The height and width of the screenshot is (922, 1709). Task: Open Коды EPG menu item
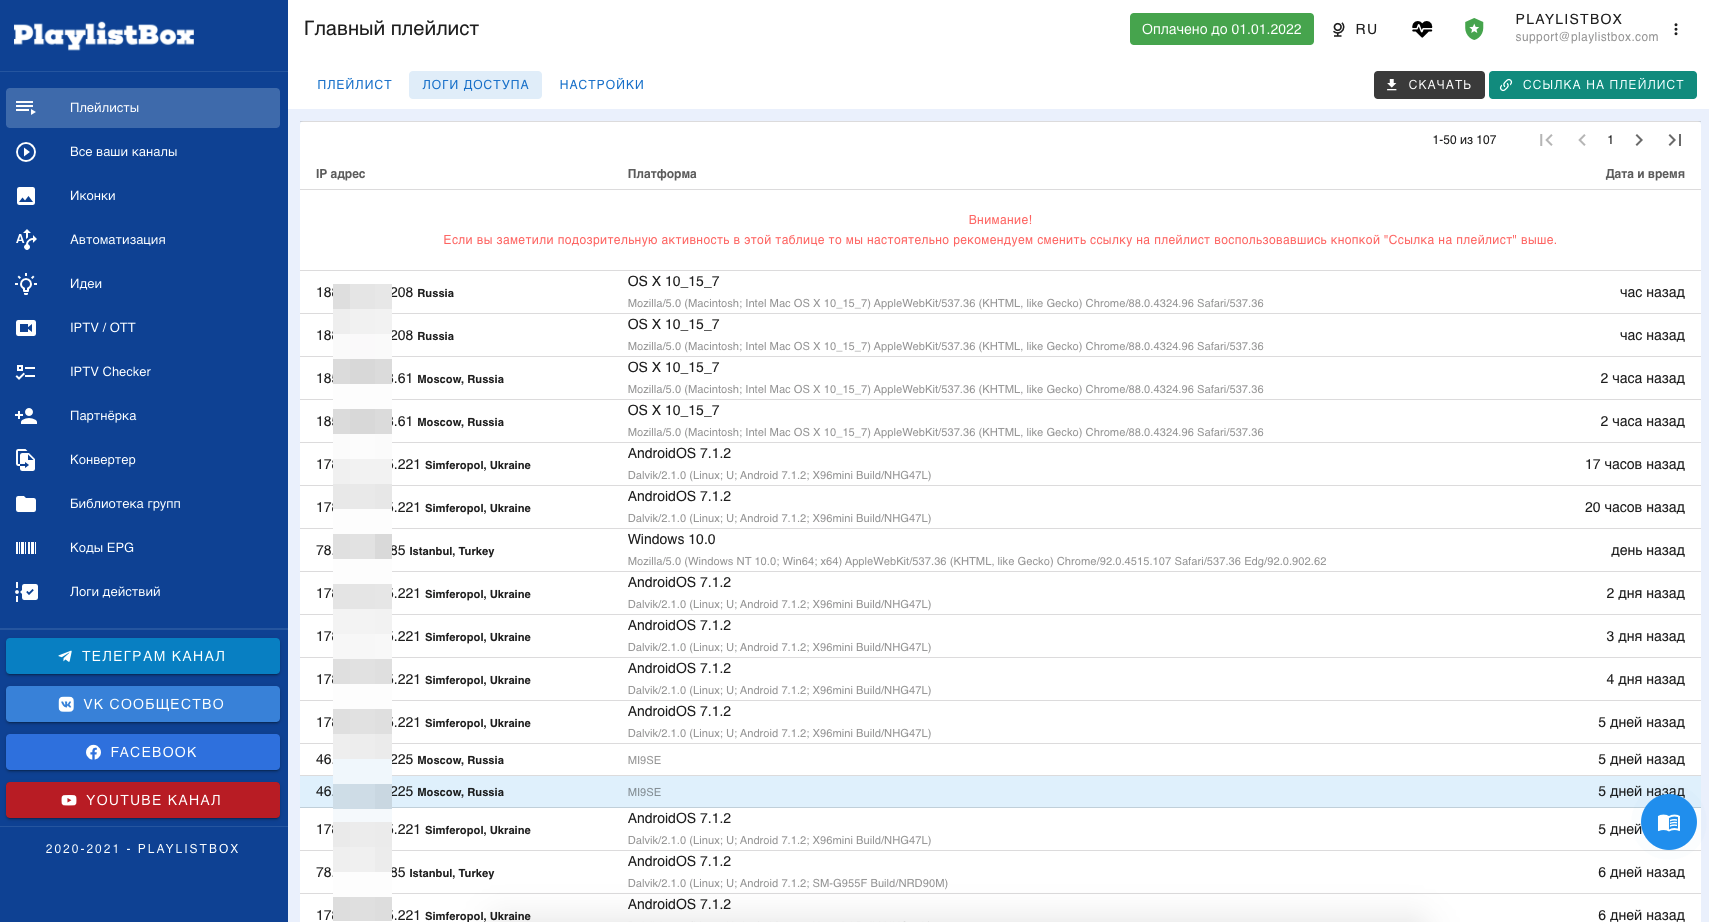[x=143, y=548]
